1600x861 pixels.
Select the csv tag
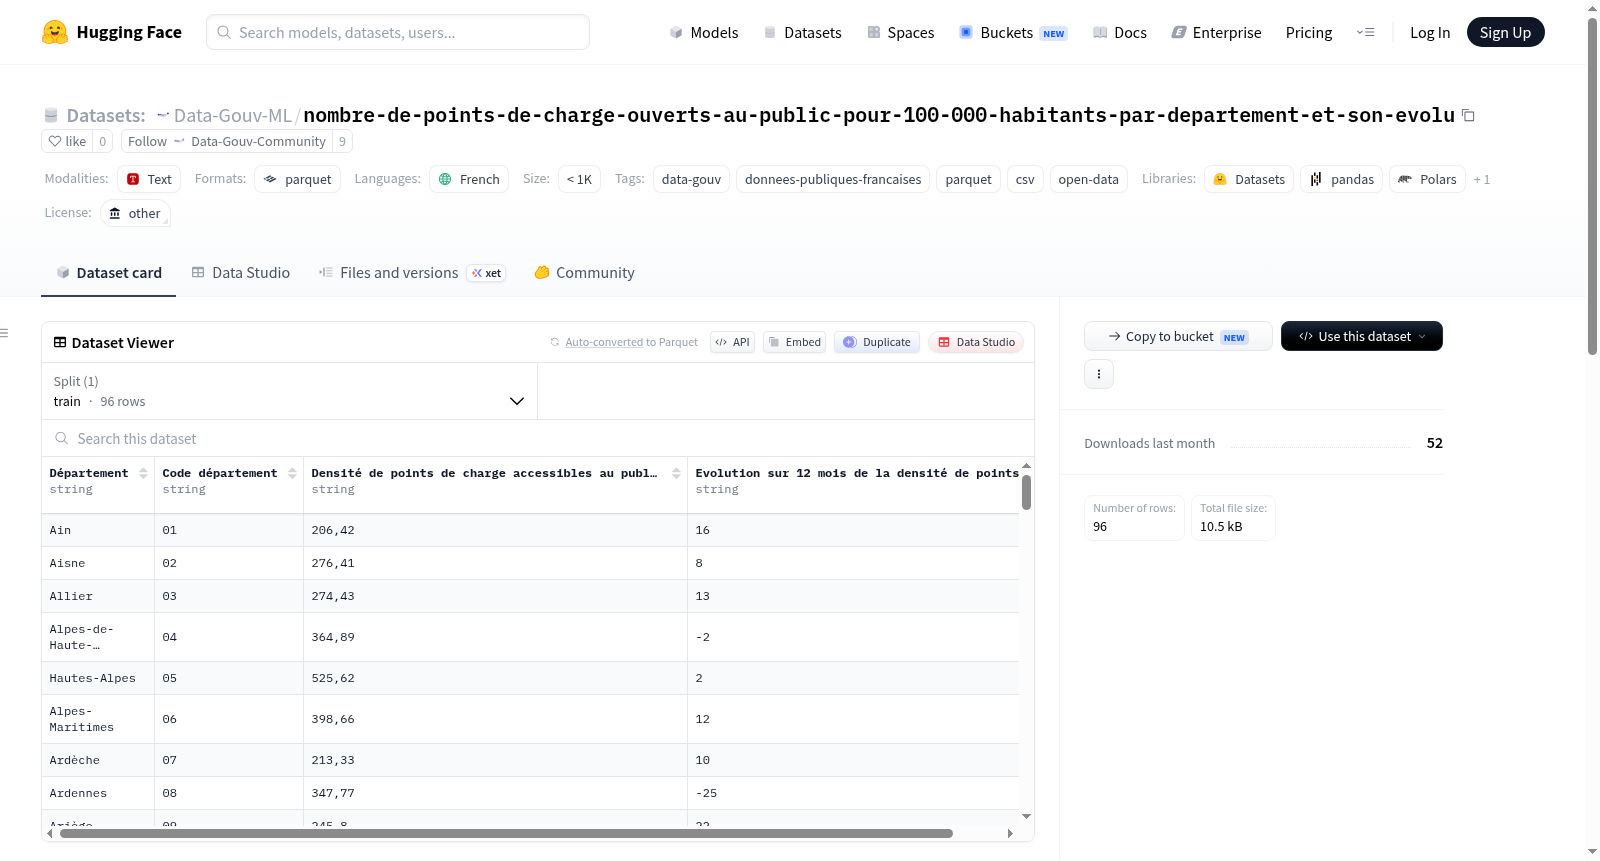coord(1025,179)
